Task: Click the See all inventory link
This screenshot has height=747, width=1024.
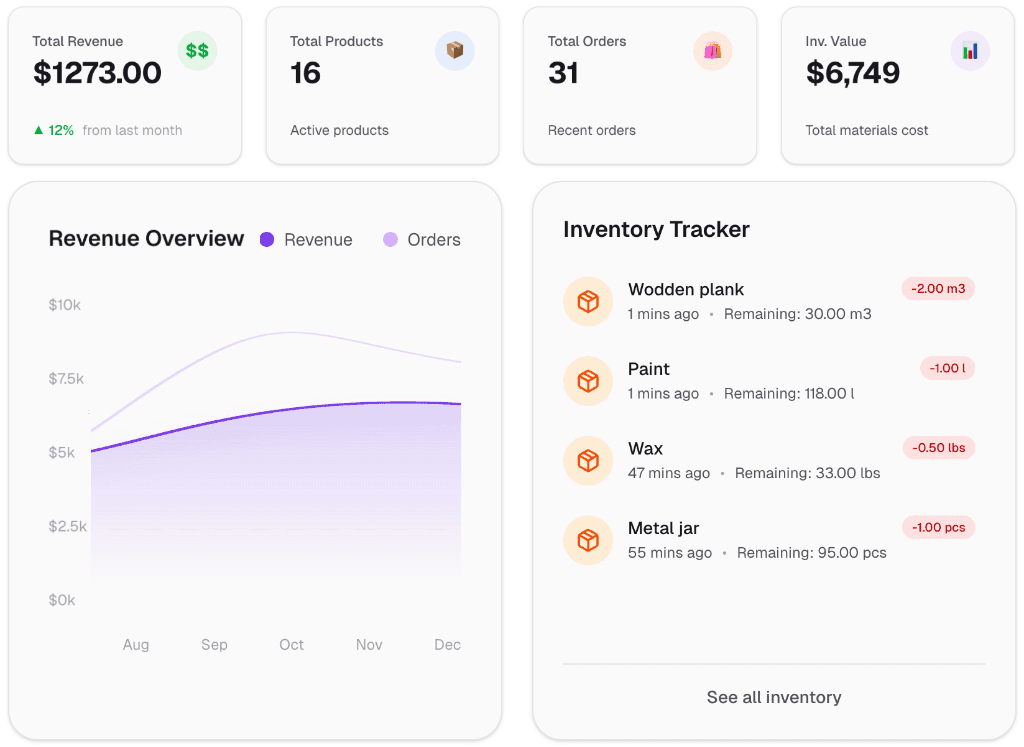Action: tap(773, 697)
